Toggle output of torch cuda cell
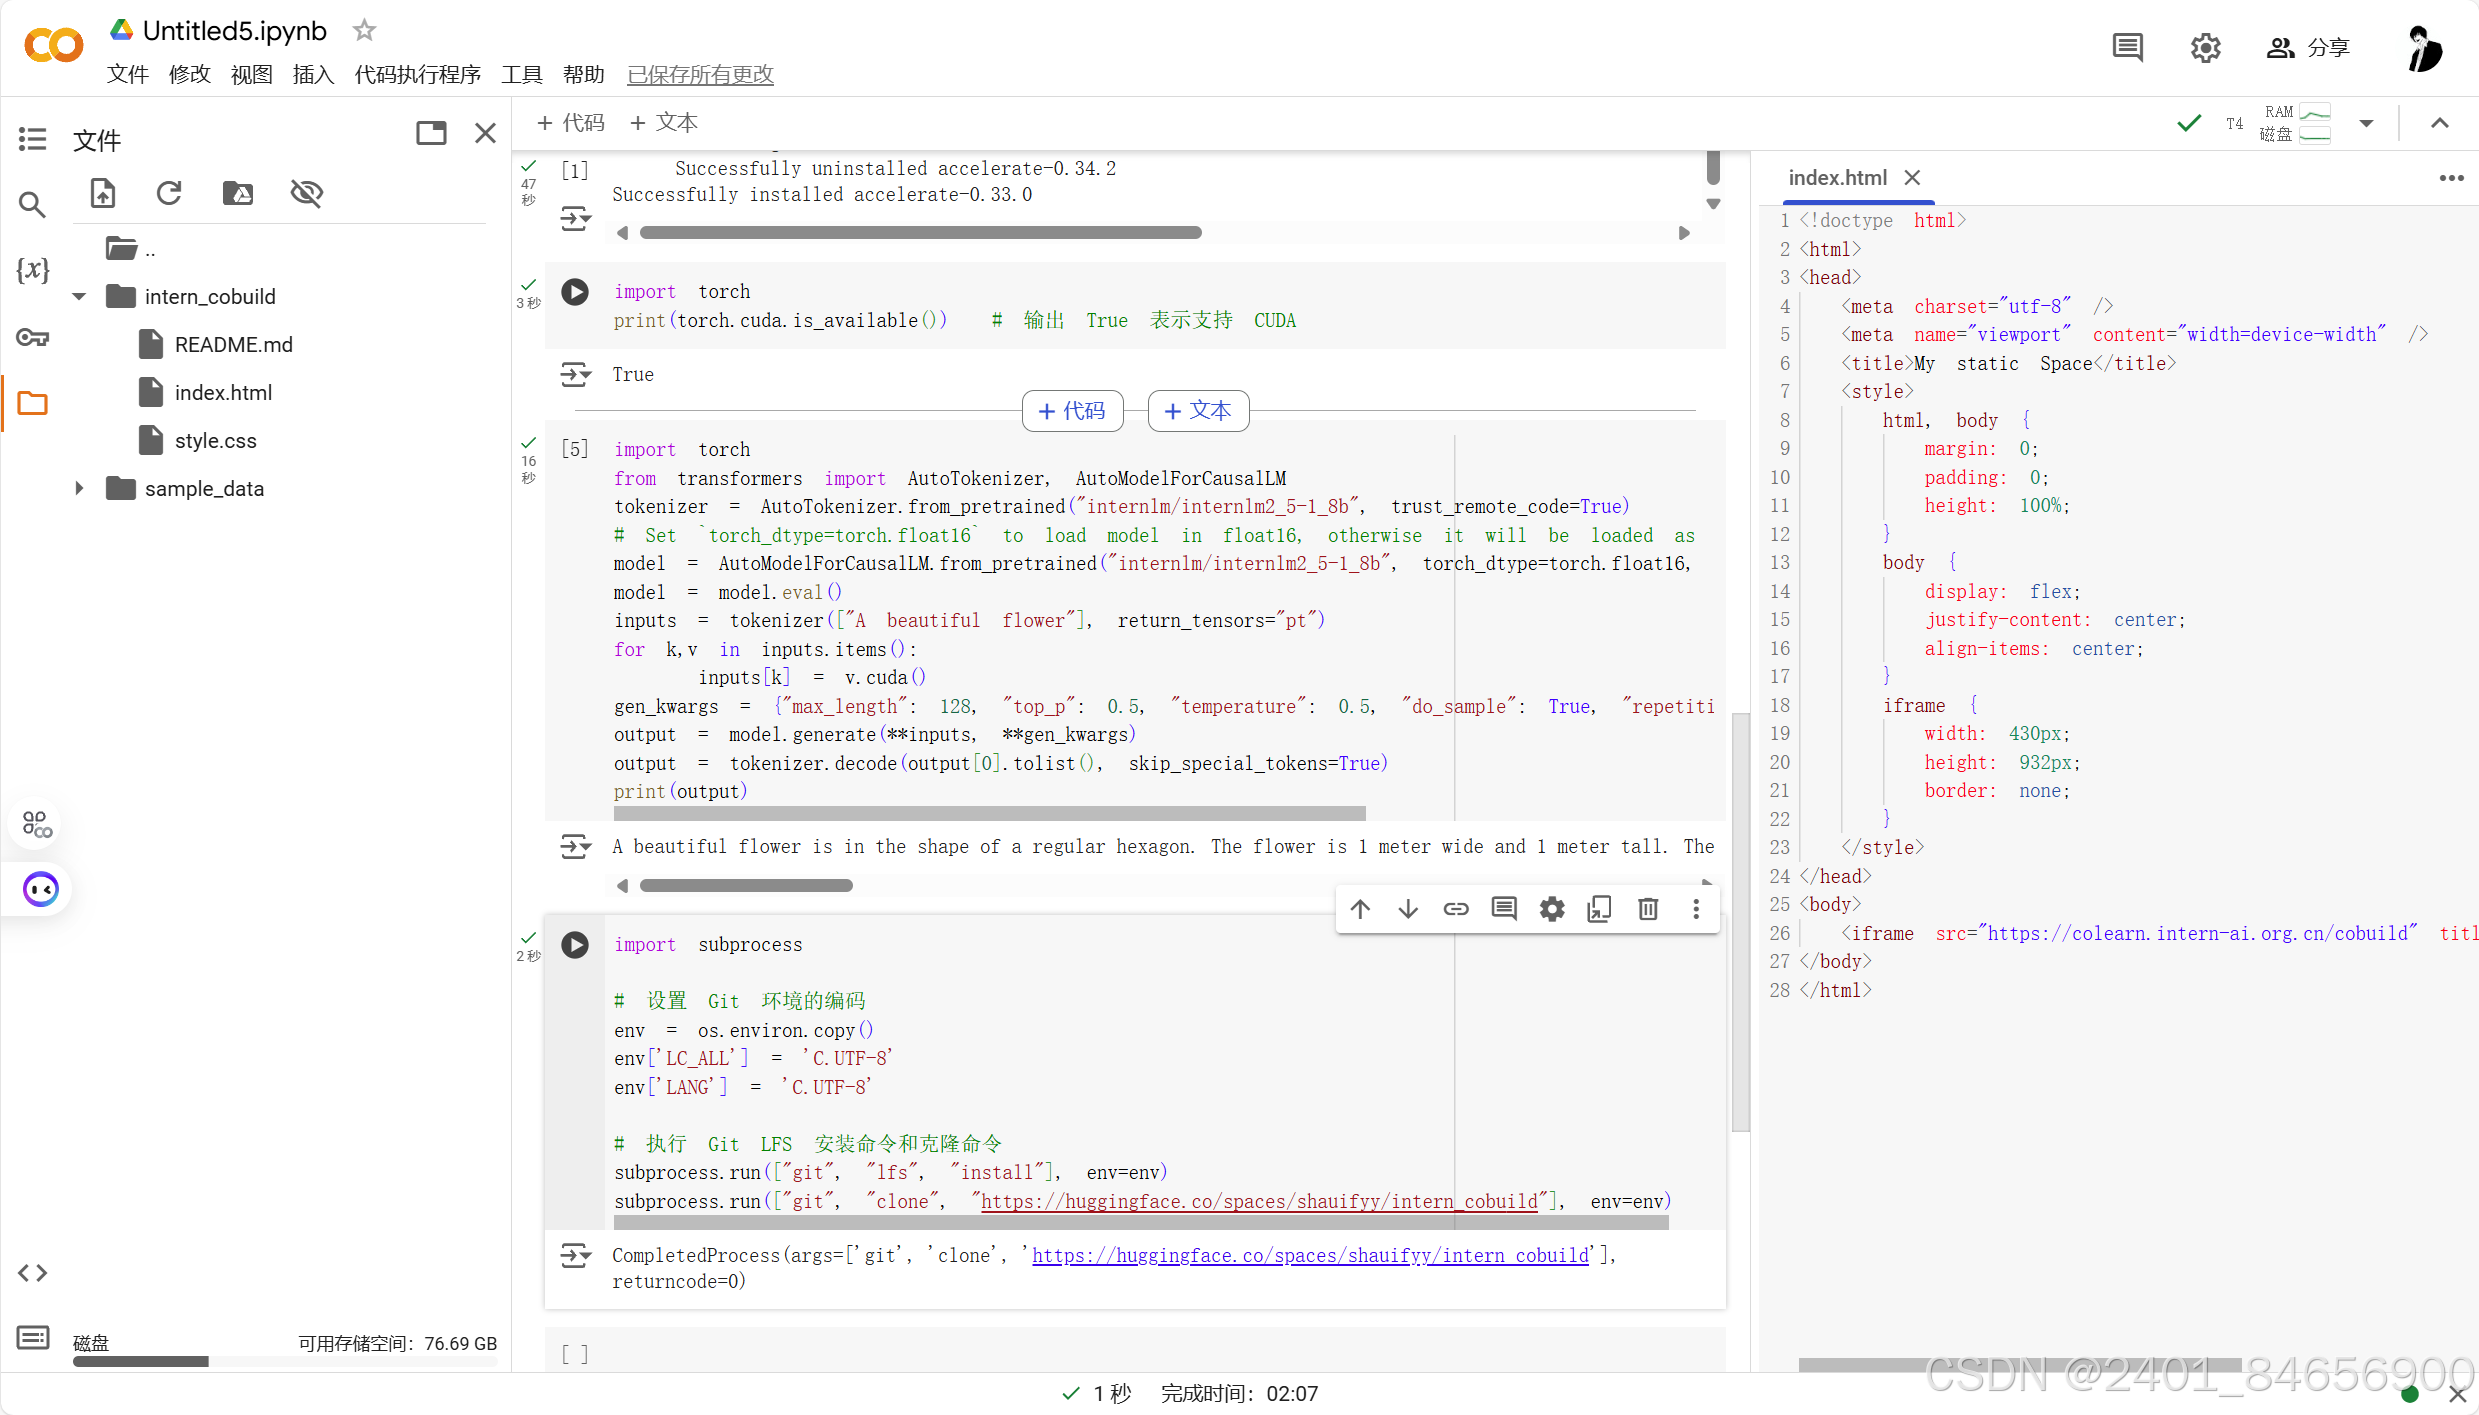This screenshot has width=2479, height=1415. [575, 375]
